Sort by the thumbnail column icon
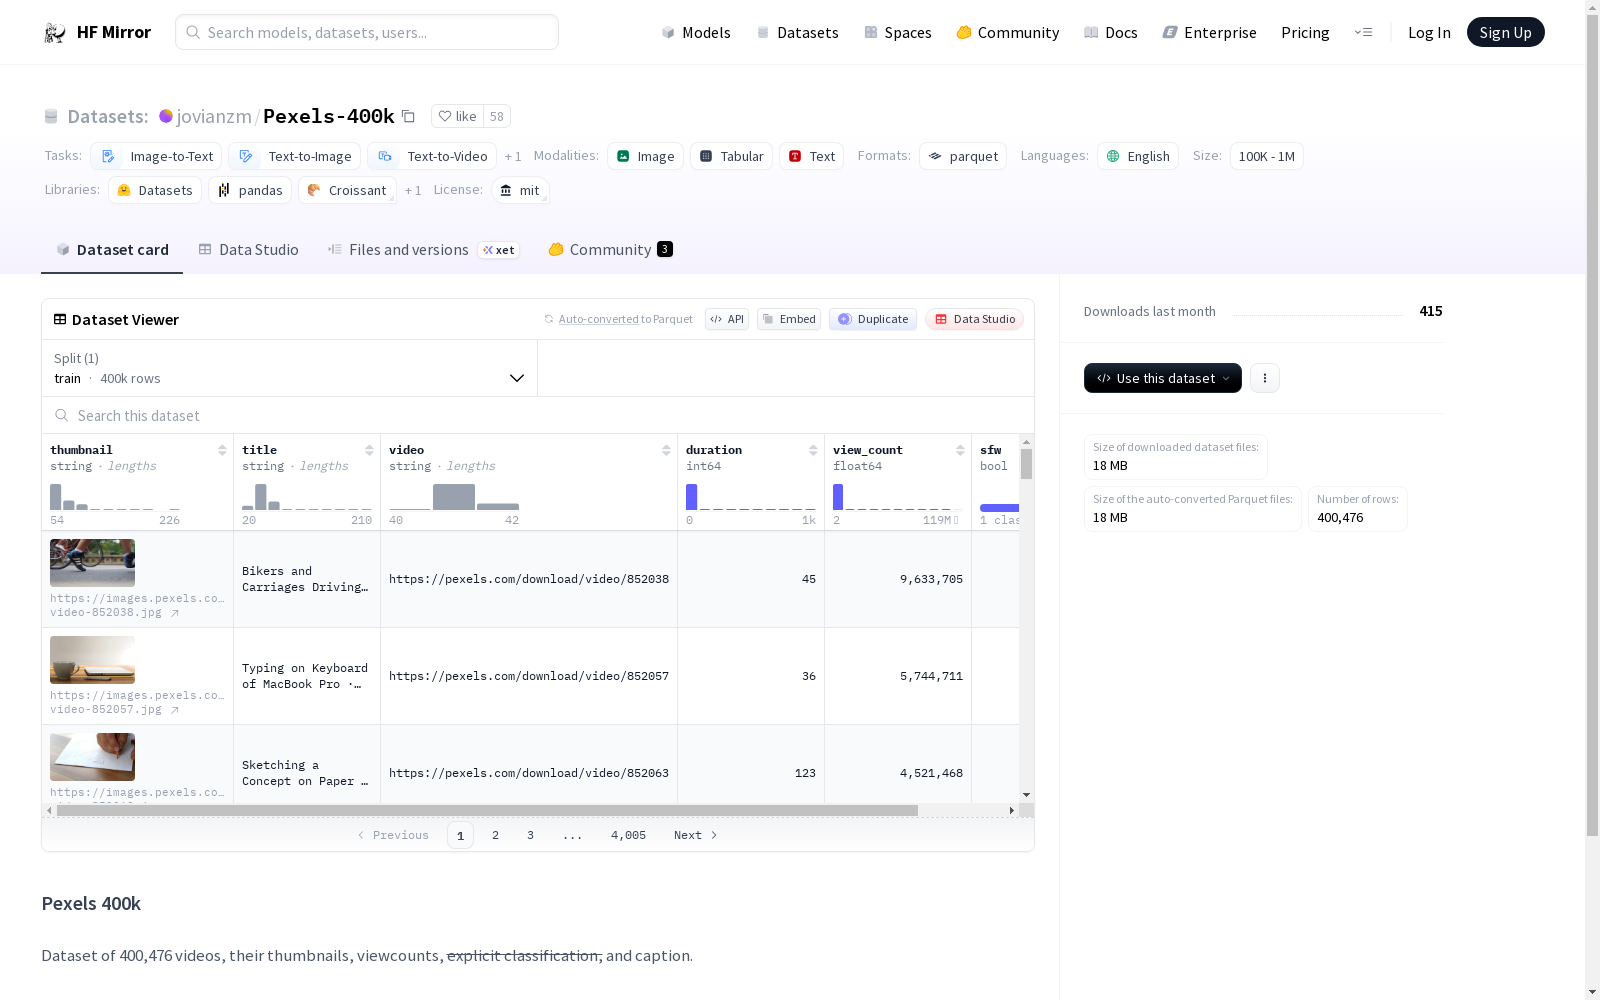 click(x=222, y=450)
